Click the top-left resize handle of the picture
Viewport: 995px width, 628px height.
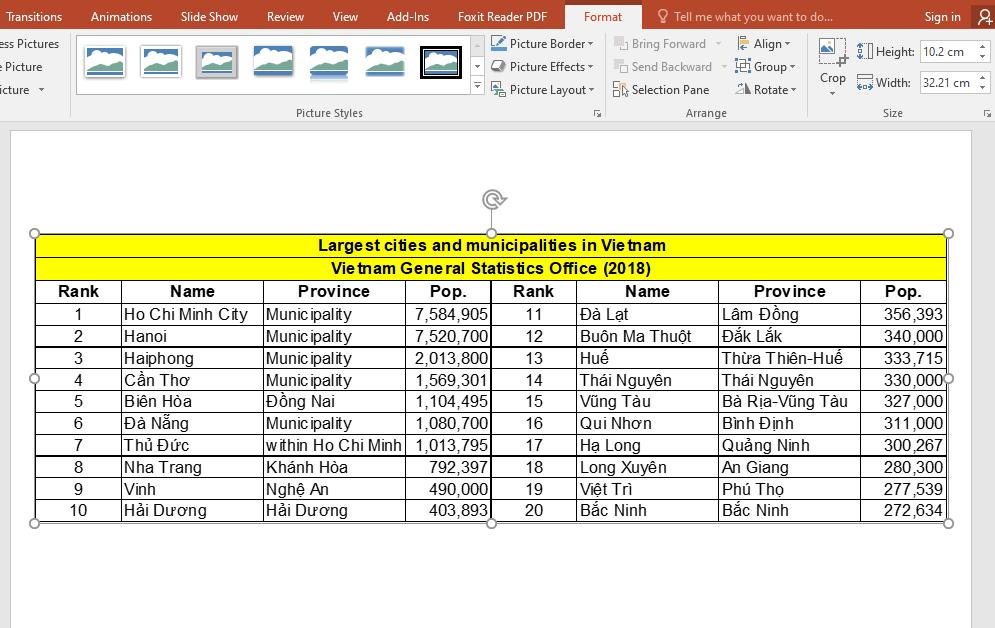click(x=34, y=233)
